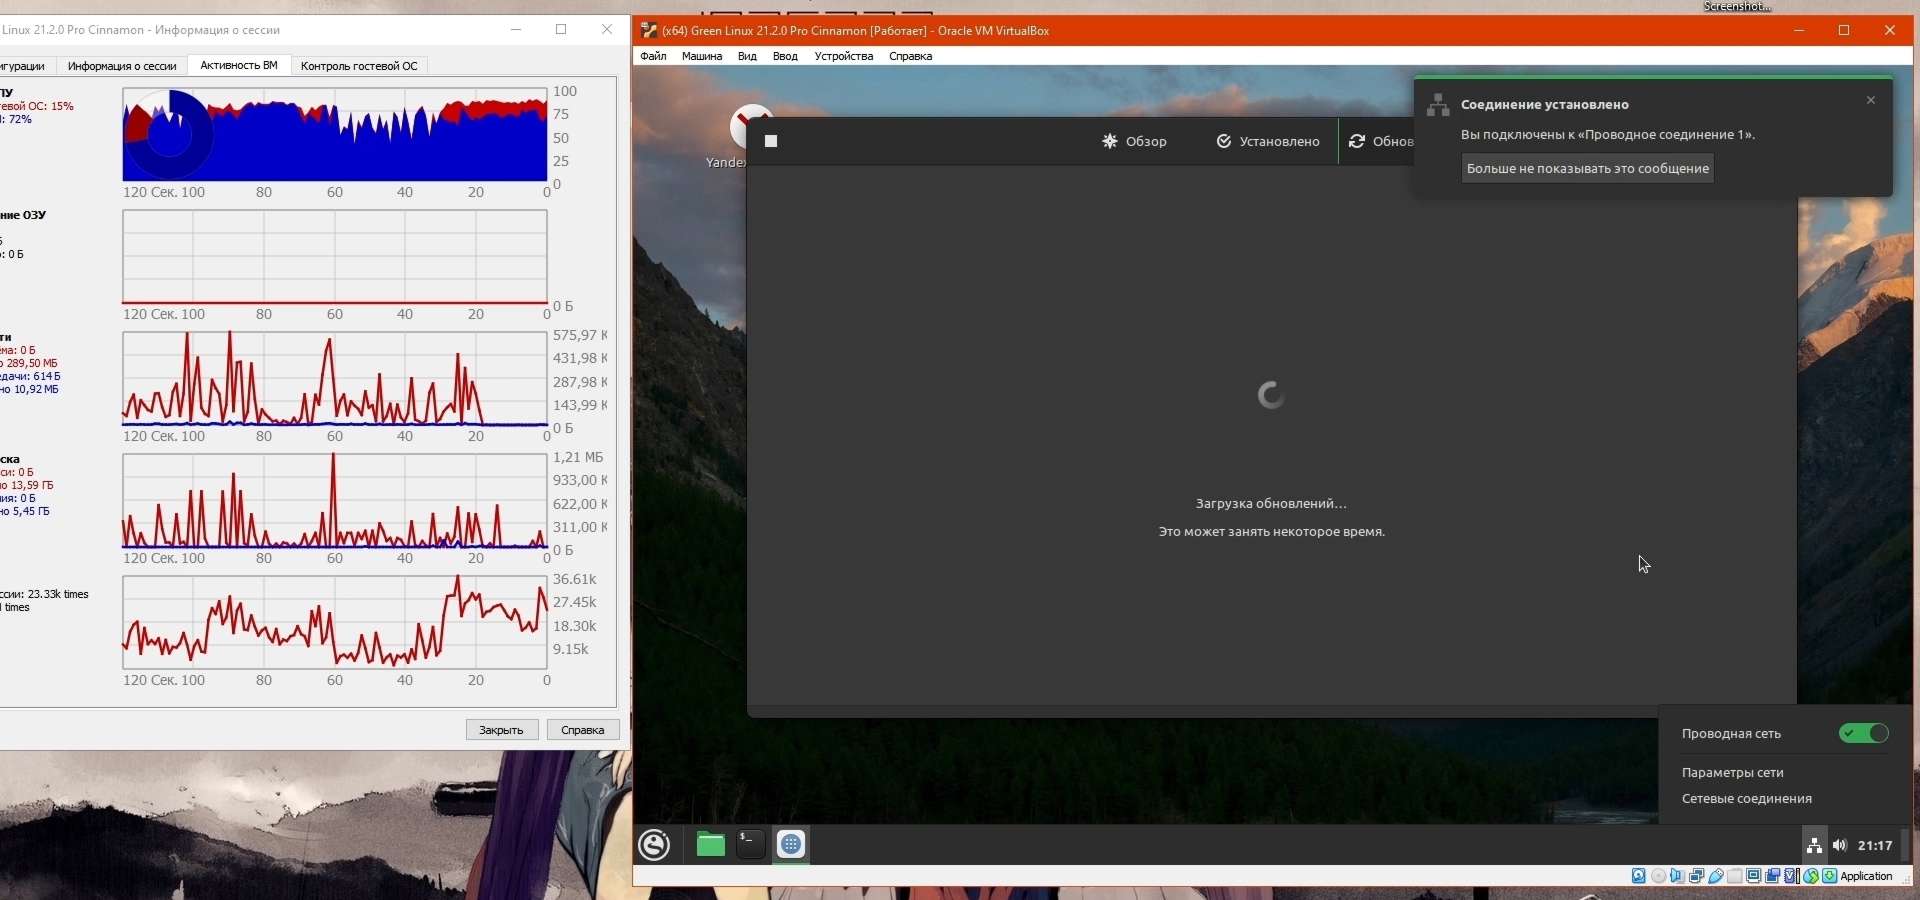Switch to Контроль гостевой ОС tab
Image resolution: width=1920 pixels, height=900 pixels.
[359, 66]
